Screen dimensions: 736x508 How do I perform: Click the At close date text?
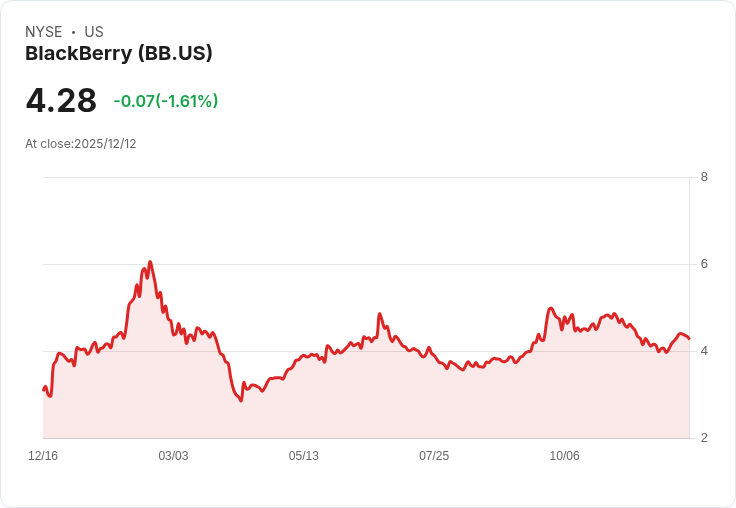click(81, 144)
